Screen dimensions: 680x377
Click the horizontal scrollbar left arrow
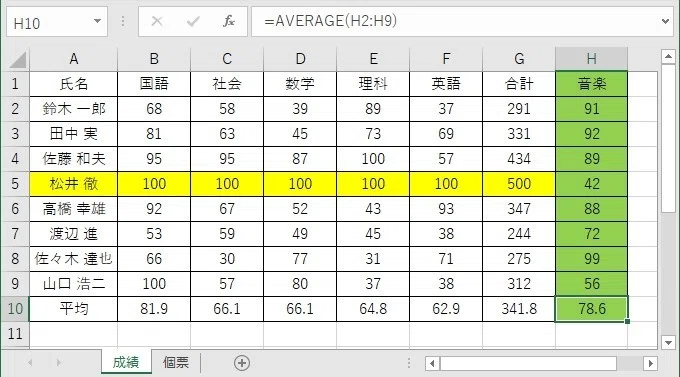[432, 363]
